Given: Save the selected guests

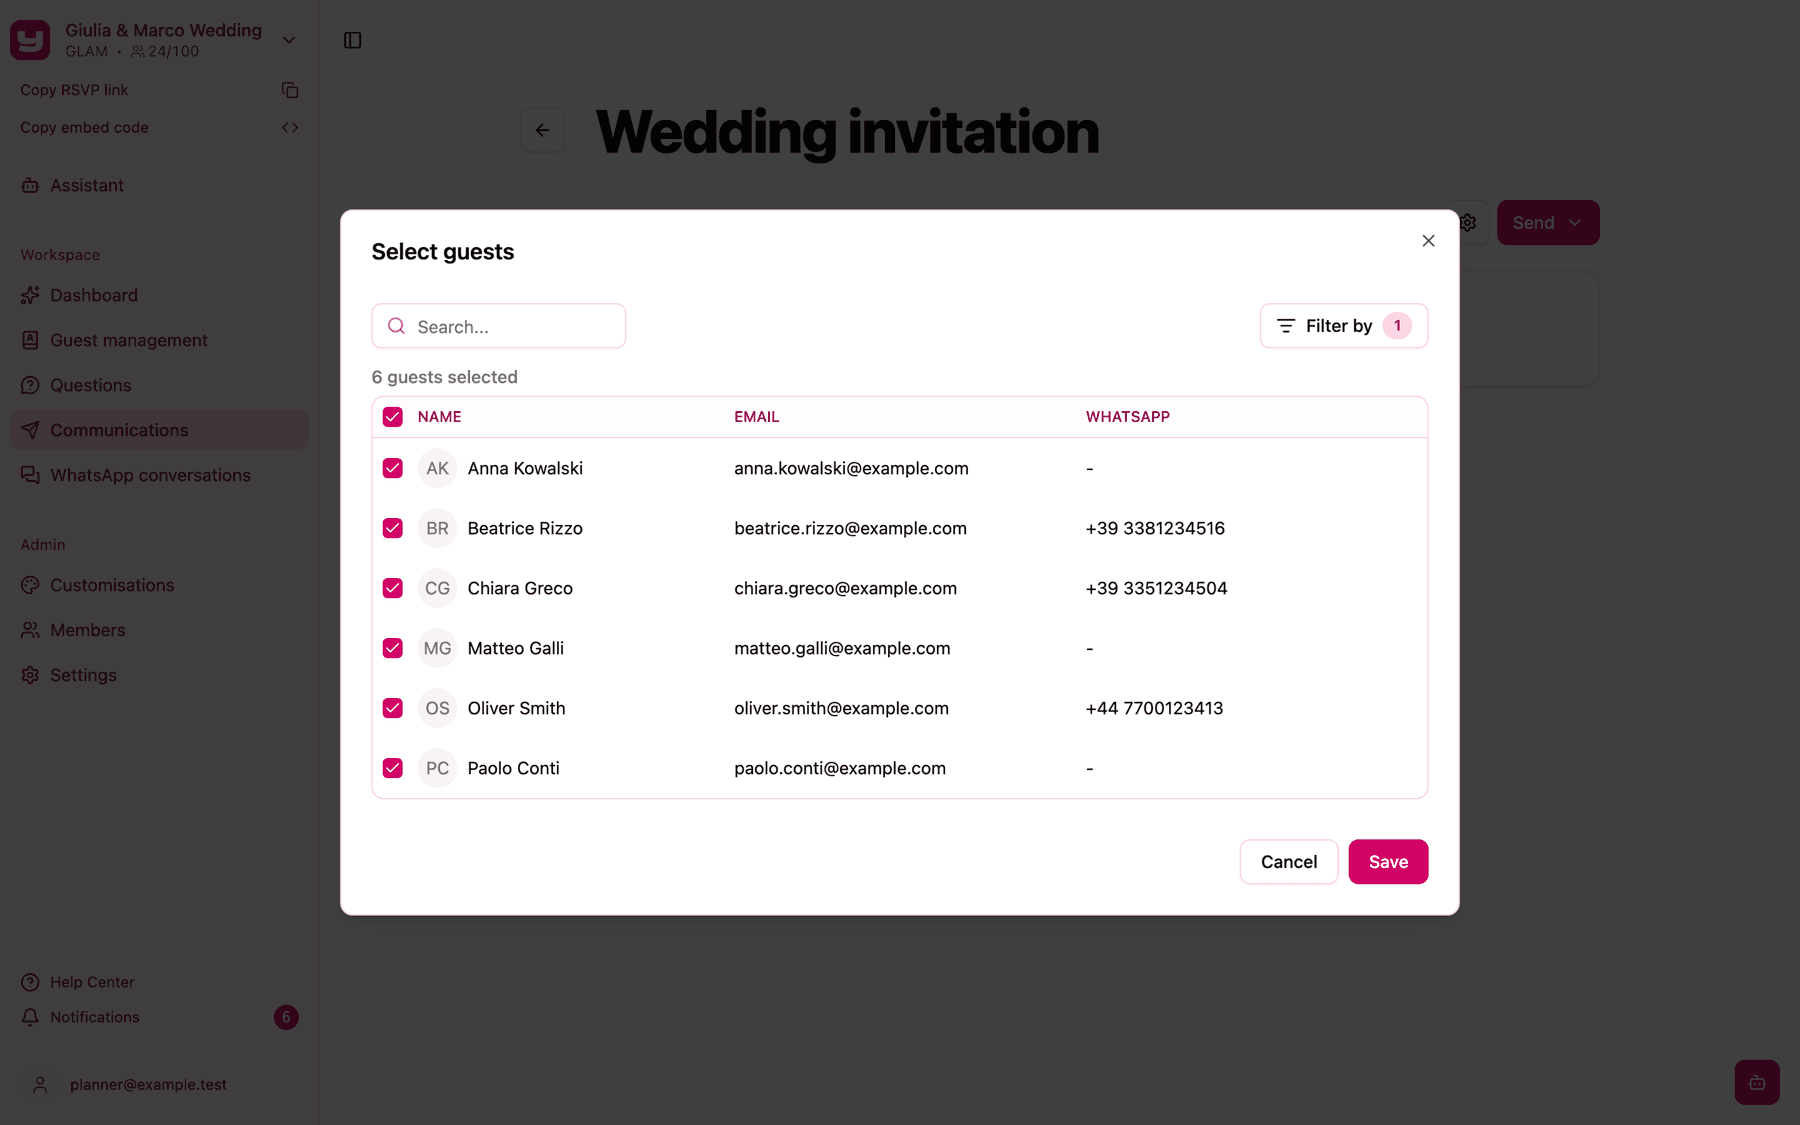Looking at the screenshot, I should (x=1388, y=862).
